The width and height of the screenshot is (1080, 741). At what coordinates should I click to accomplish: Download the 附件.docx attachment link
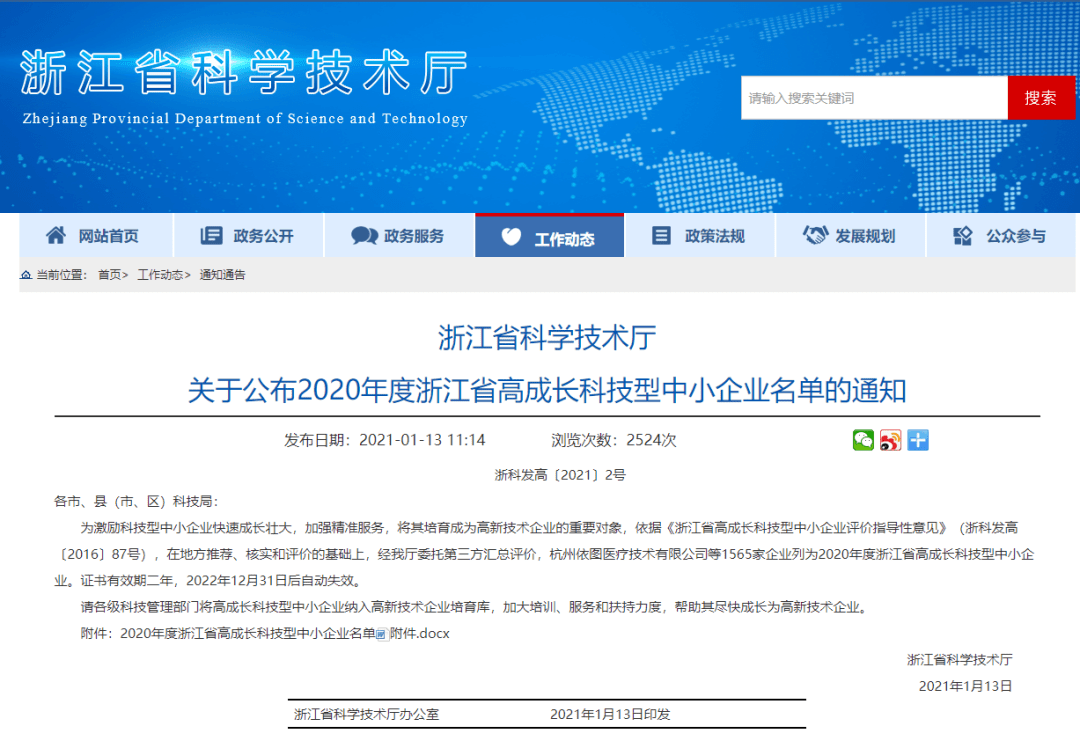[x=420, y=634]
